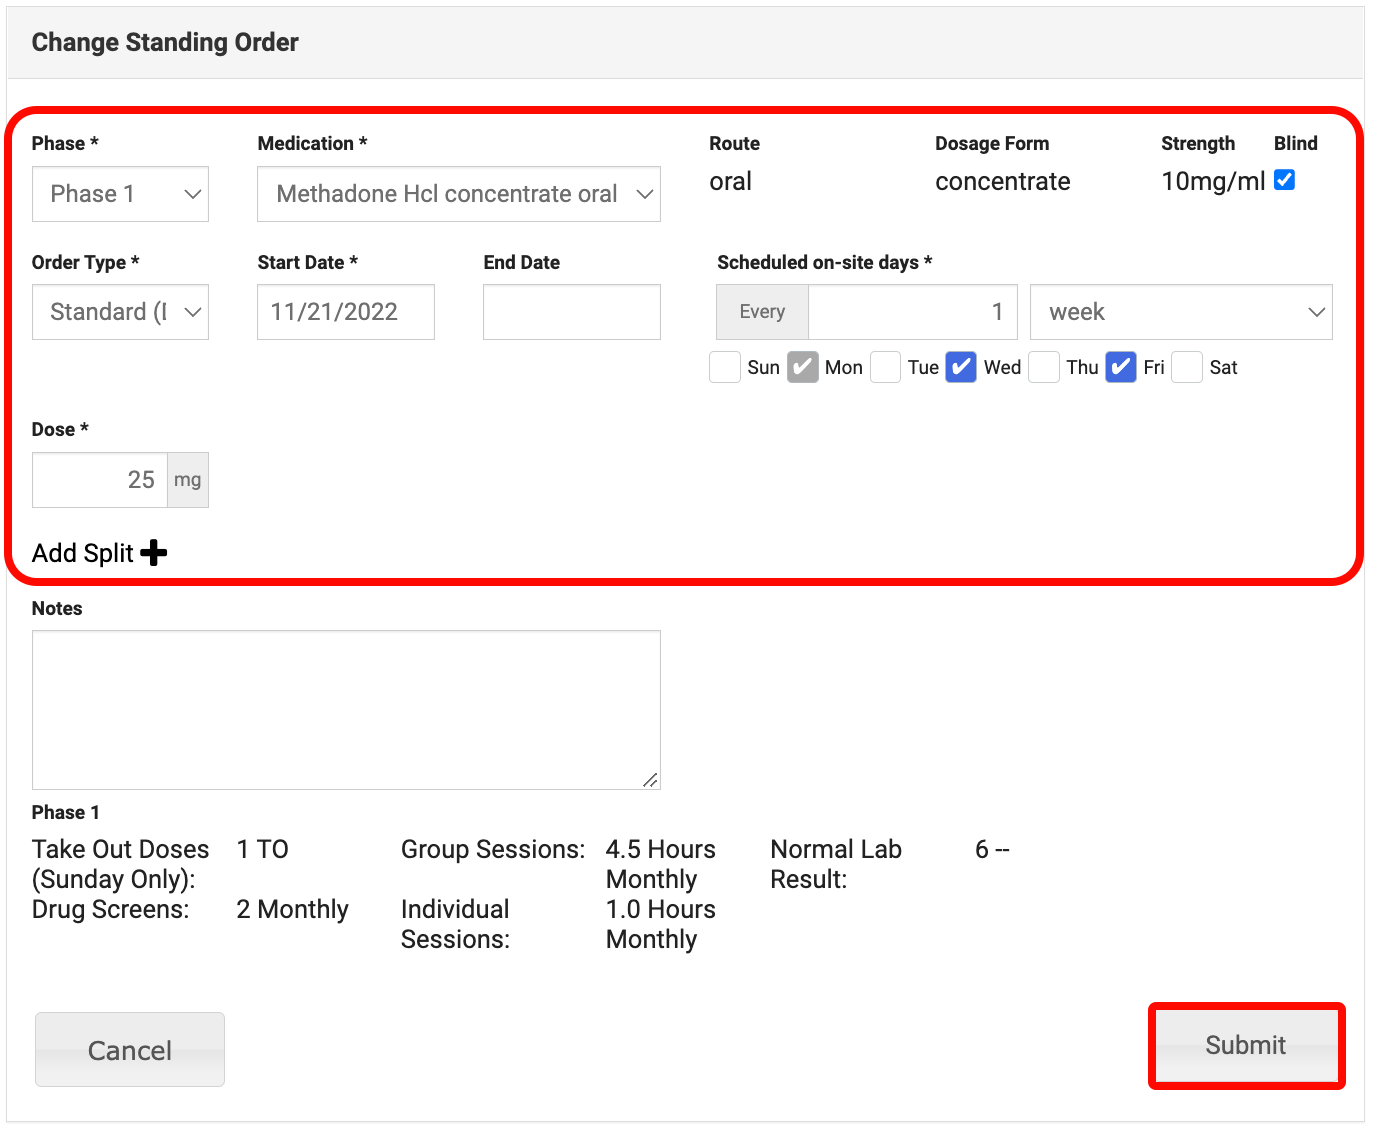Open the week interval dropdown
This screenshot has width=1382, height=1132.
click(x=1180, y=312)
